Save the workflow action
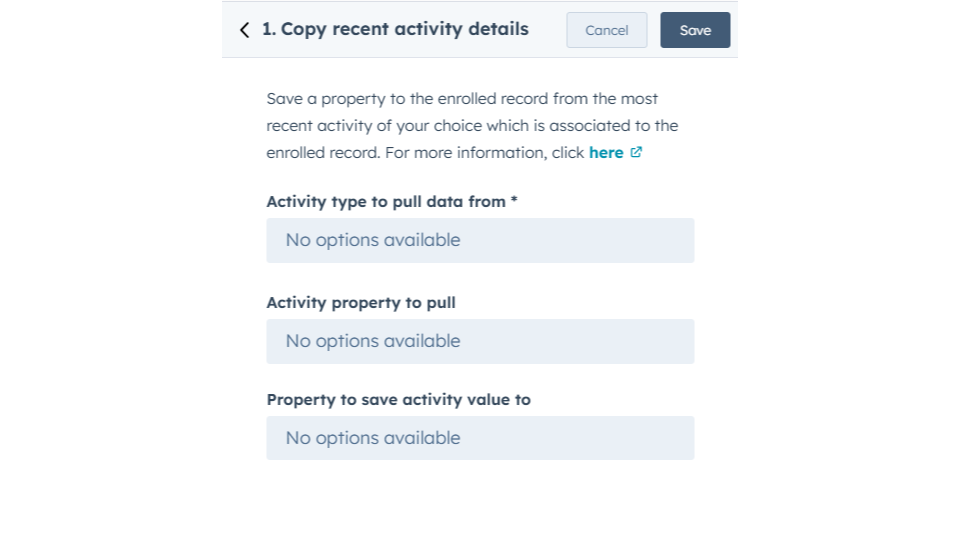This screenshot has height=540, width=961. (695, 30)
